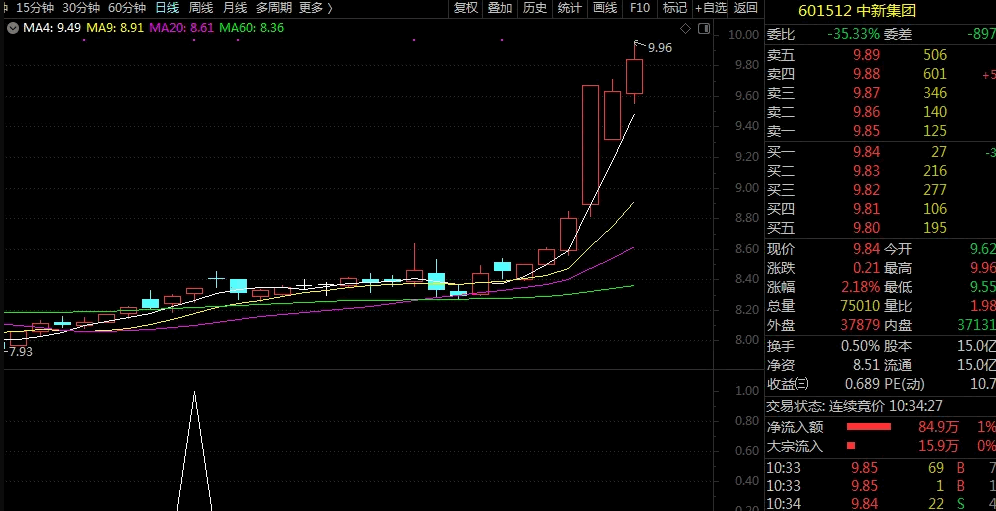Click the 涨幅 2.18% value

tap(861, 287)
